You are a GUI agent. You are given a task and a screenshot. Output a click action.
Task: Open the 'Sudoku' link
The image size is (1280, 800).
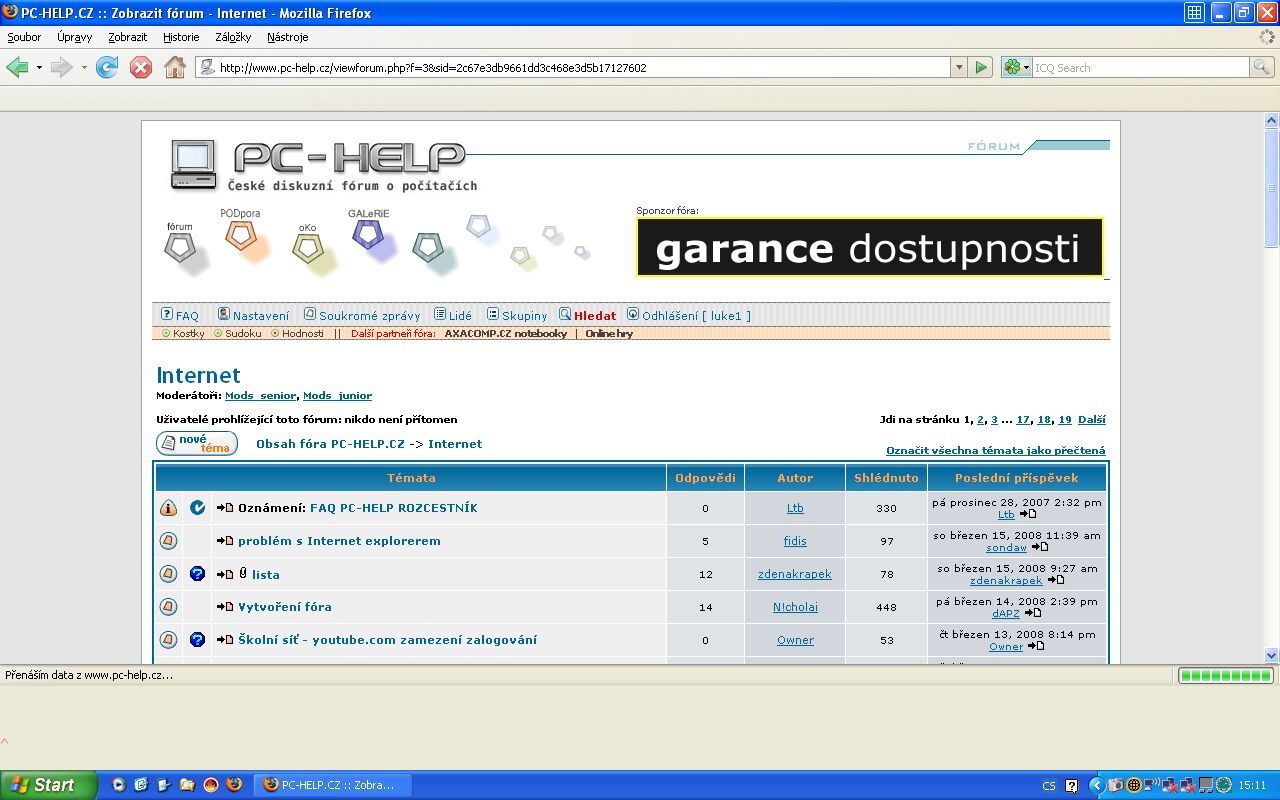coord(243,334)
